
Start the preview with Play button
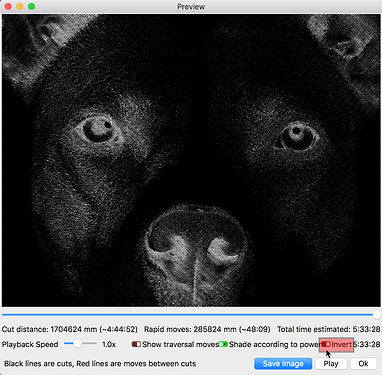click(331, 364)
